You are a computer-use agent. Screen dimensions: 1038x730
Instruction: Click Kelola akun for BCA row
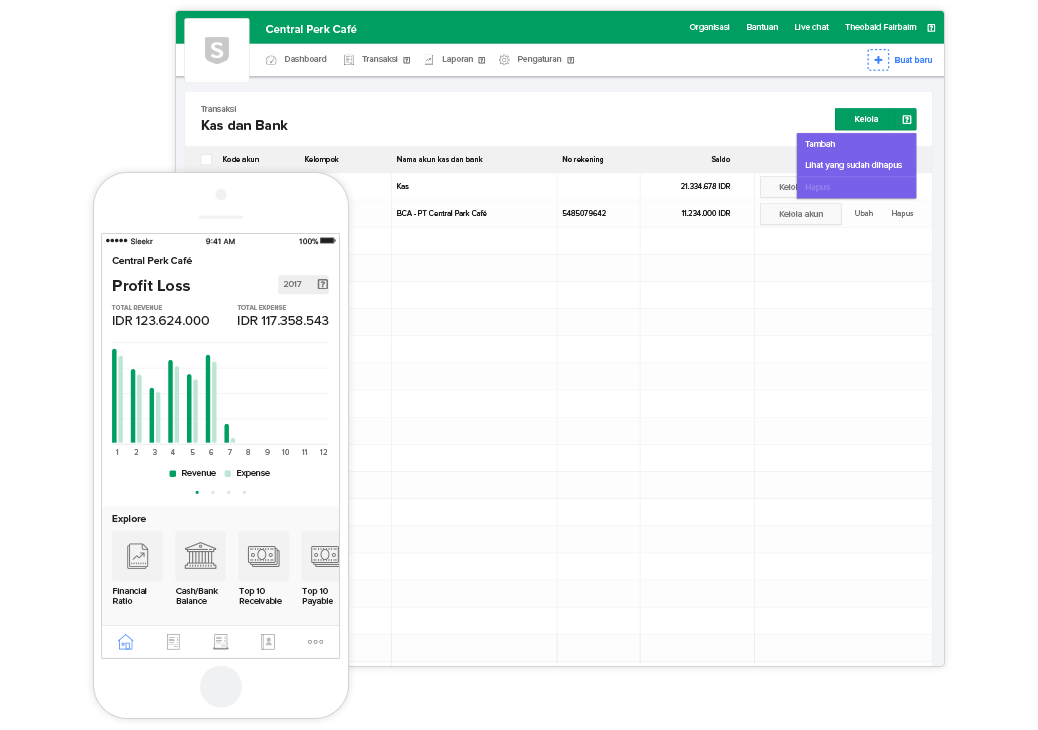(801, 214)
